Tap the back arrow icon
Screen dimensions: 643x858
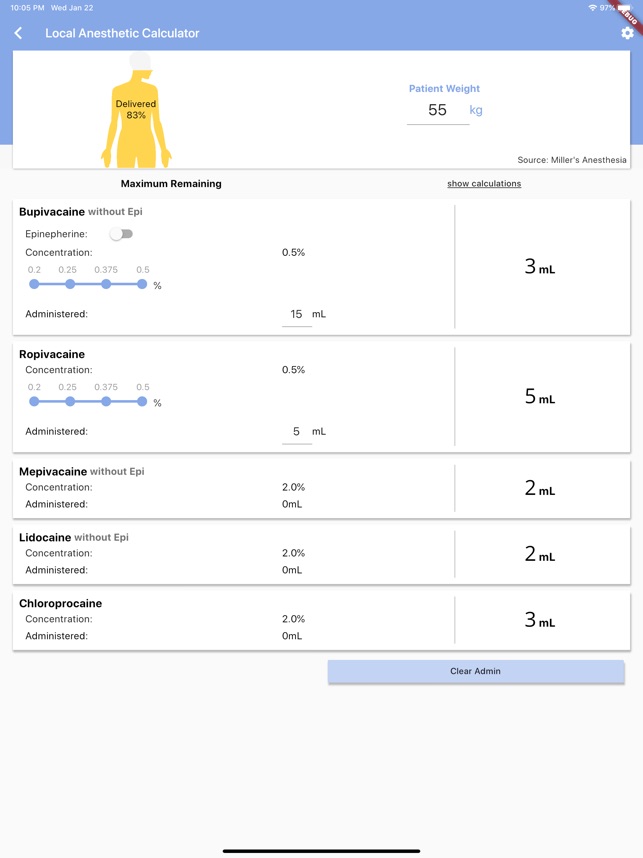[x=19, y=33]
